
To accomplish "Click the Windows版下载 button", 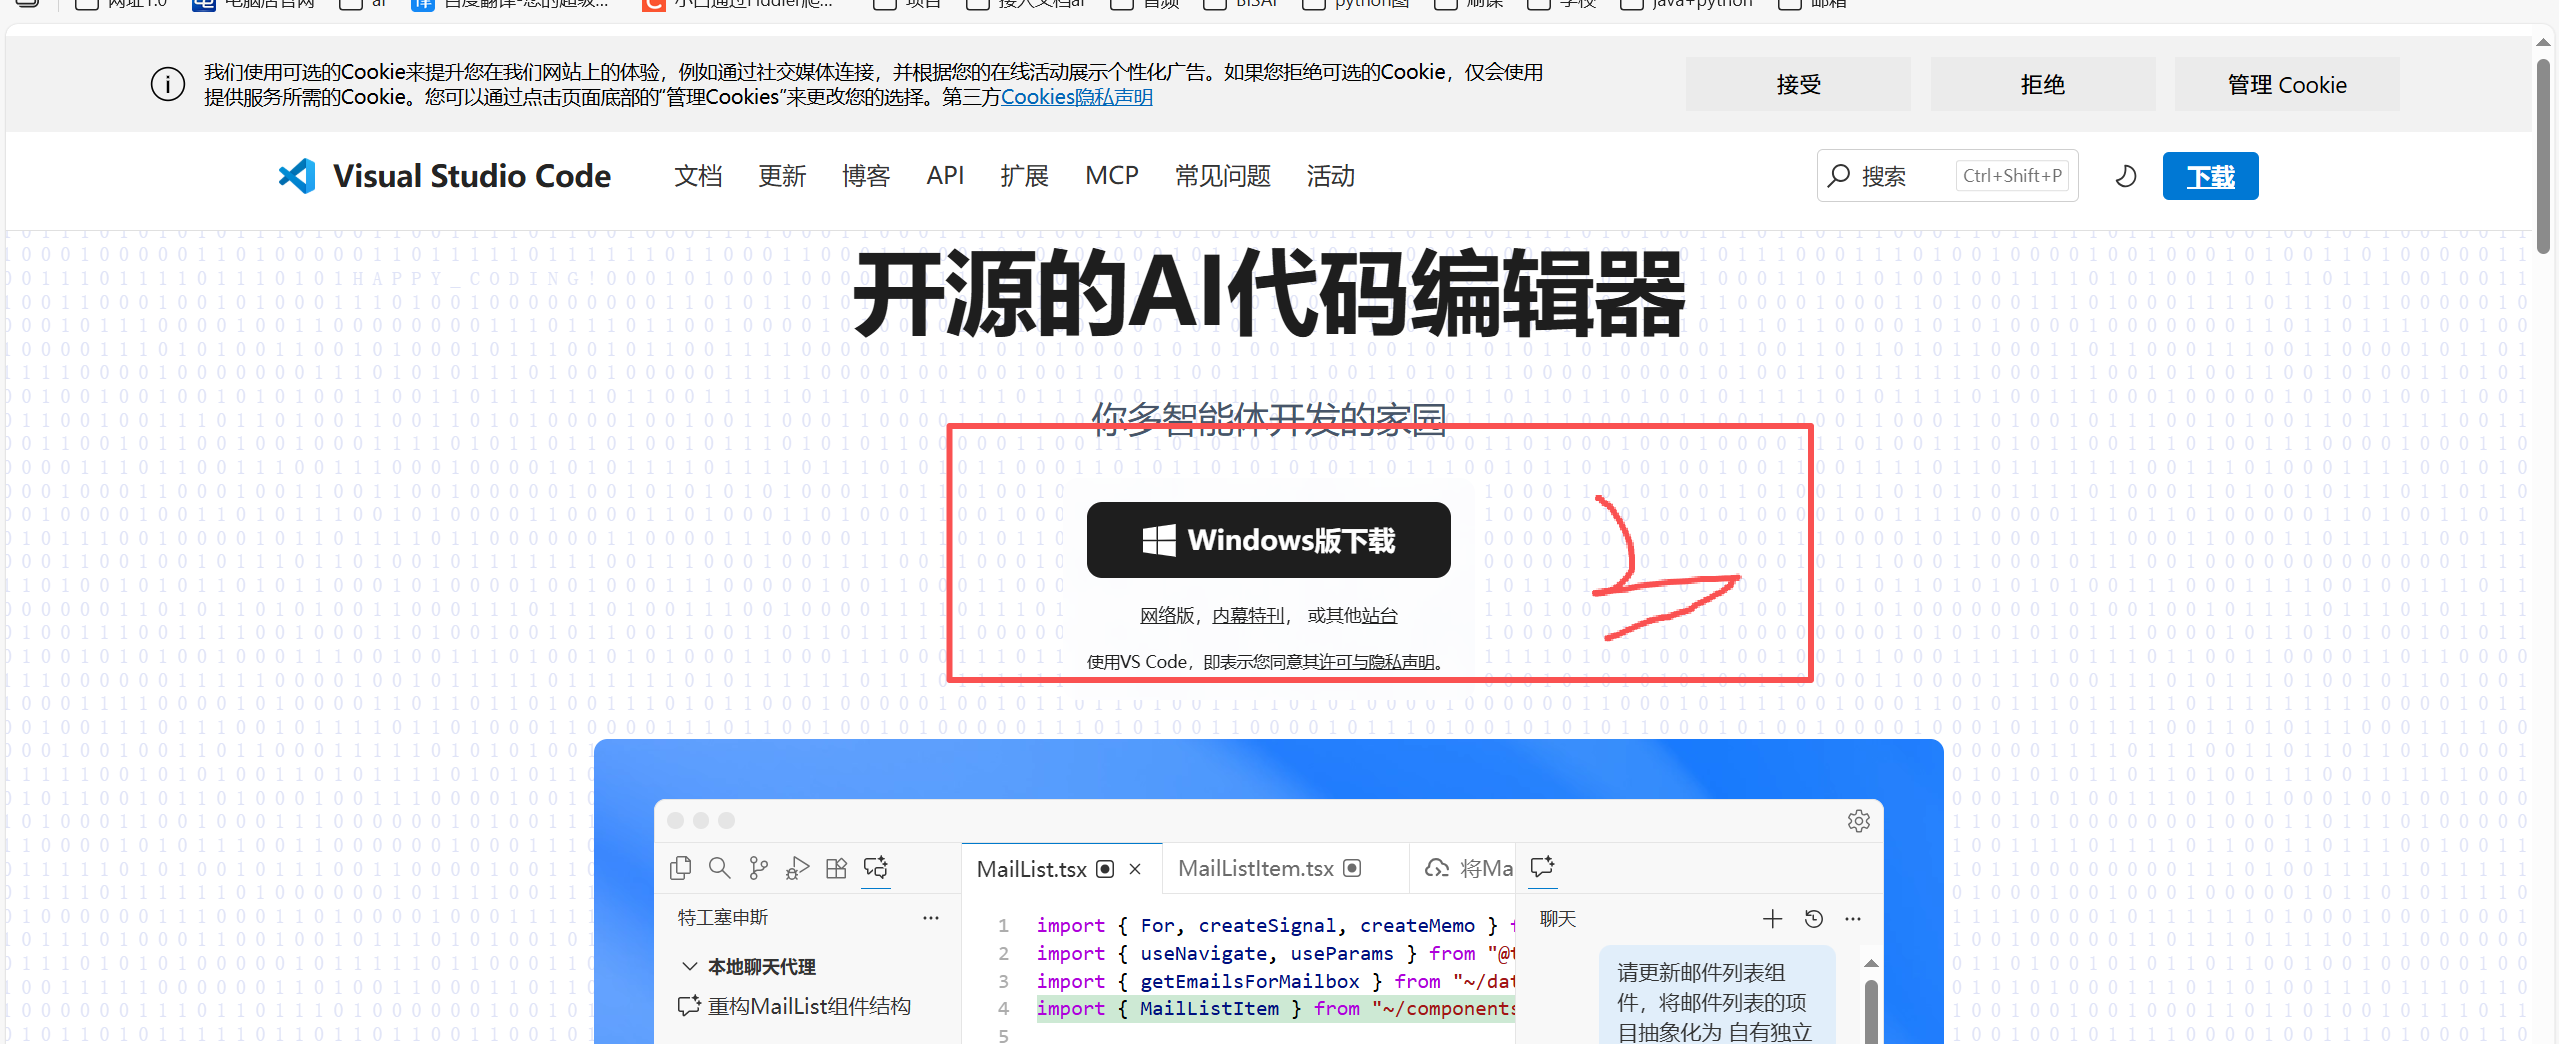I will (x=1268, y=540).
